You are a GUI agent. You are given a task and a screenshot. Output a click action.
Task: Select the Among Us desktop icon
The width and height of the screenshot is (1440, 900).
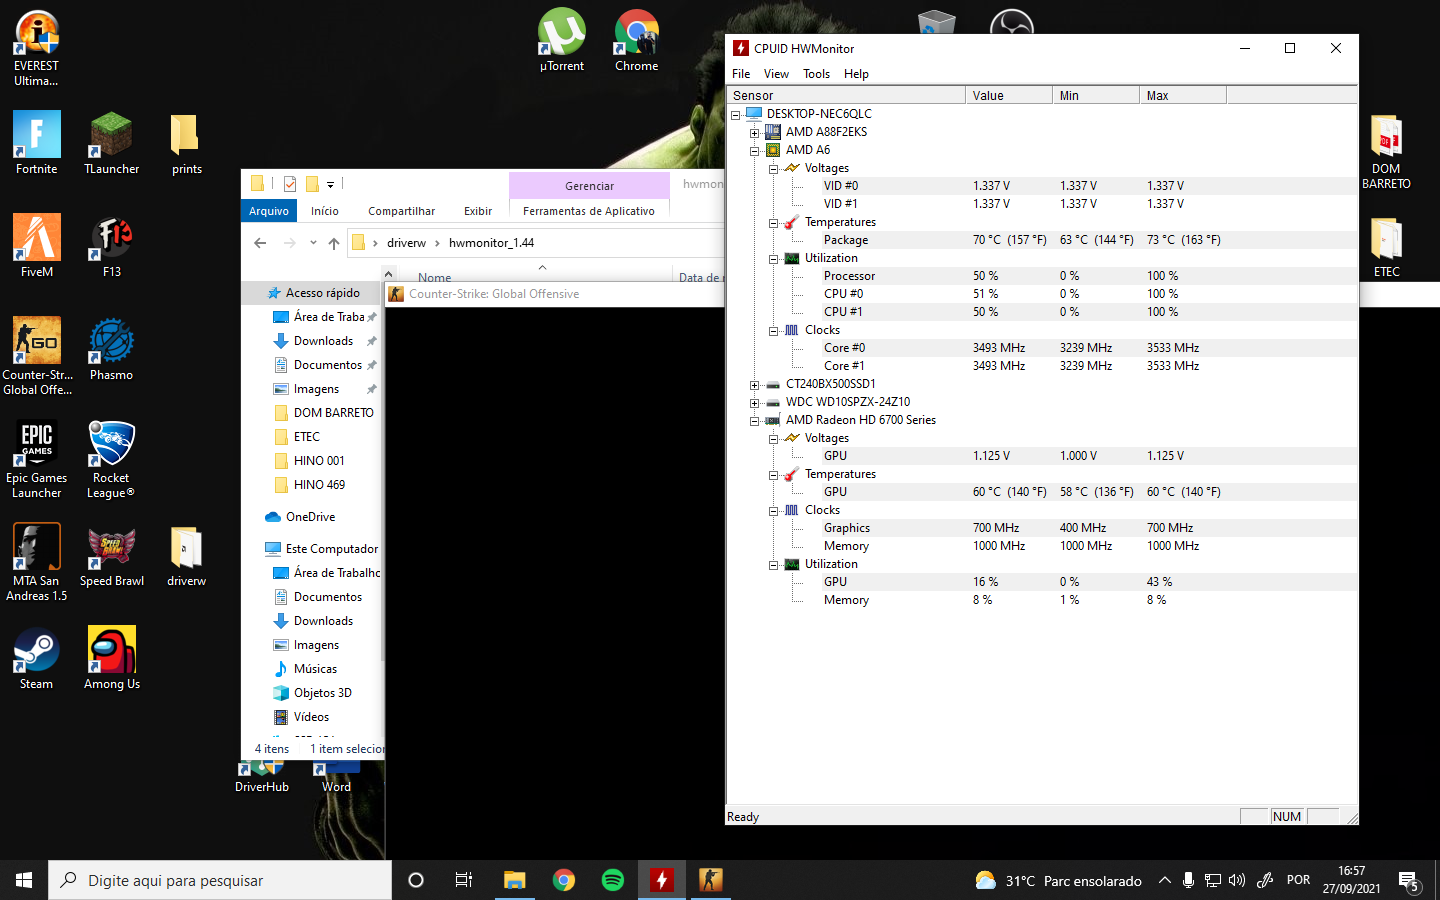[x=112, y=658]
